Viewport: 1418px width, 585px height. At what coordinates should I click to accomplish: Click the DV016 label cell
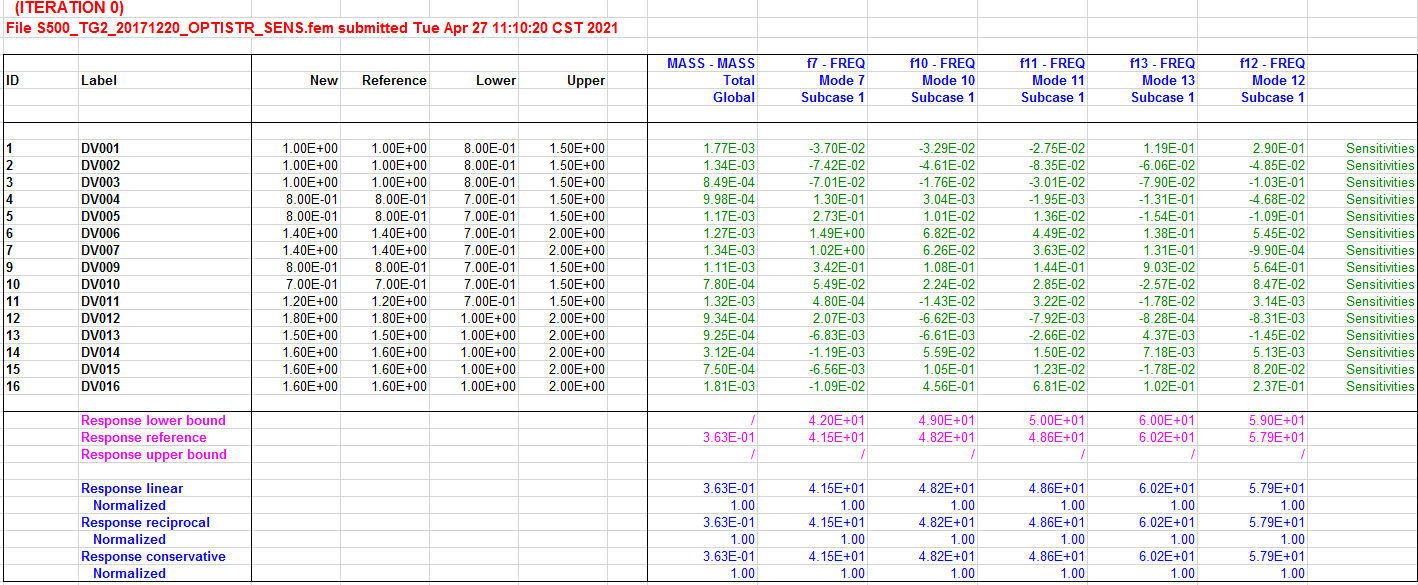pyautogui.click(x=100, y=387)
